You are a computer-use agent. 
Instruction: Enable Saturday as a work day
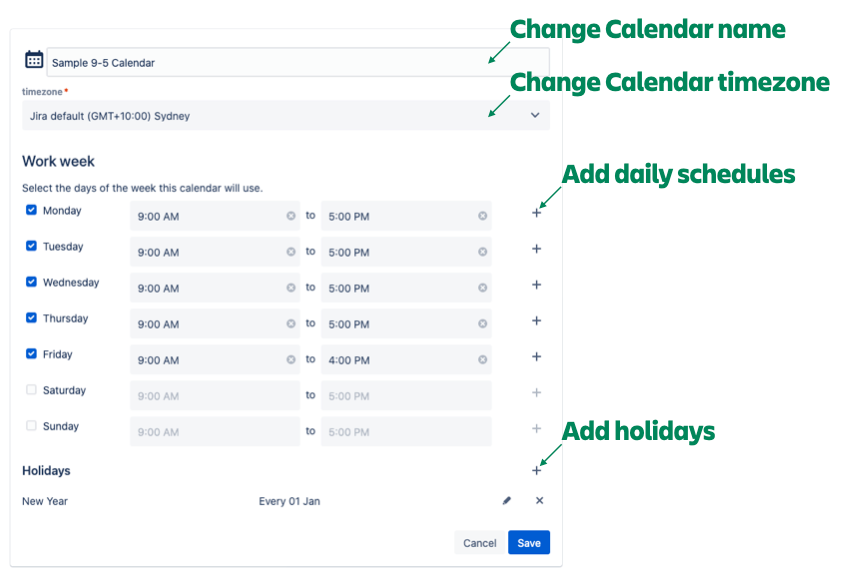coord(32,391)
